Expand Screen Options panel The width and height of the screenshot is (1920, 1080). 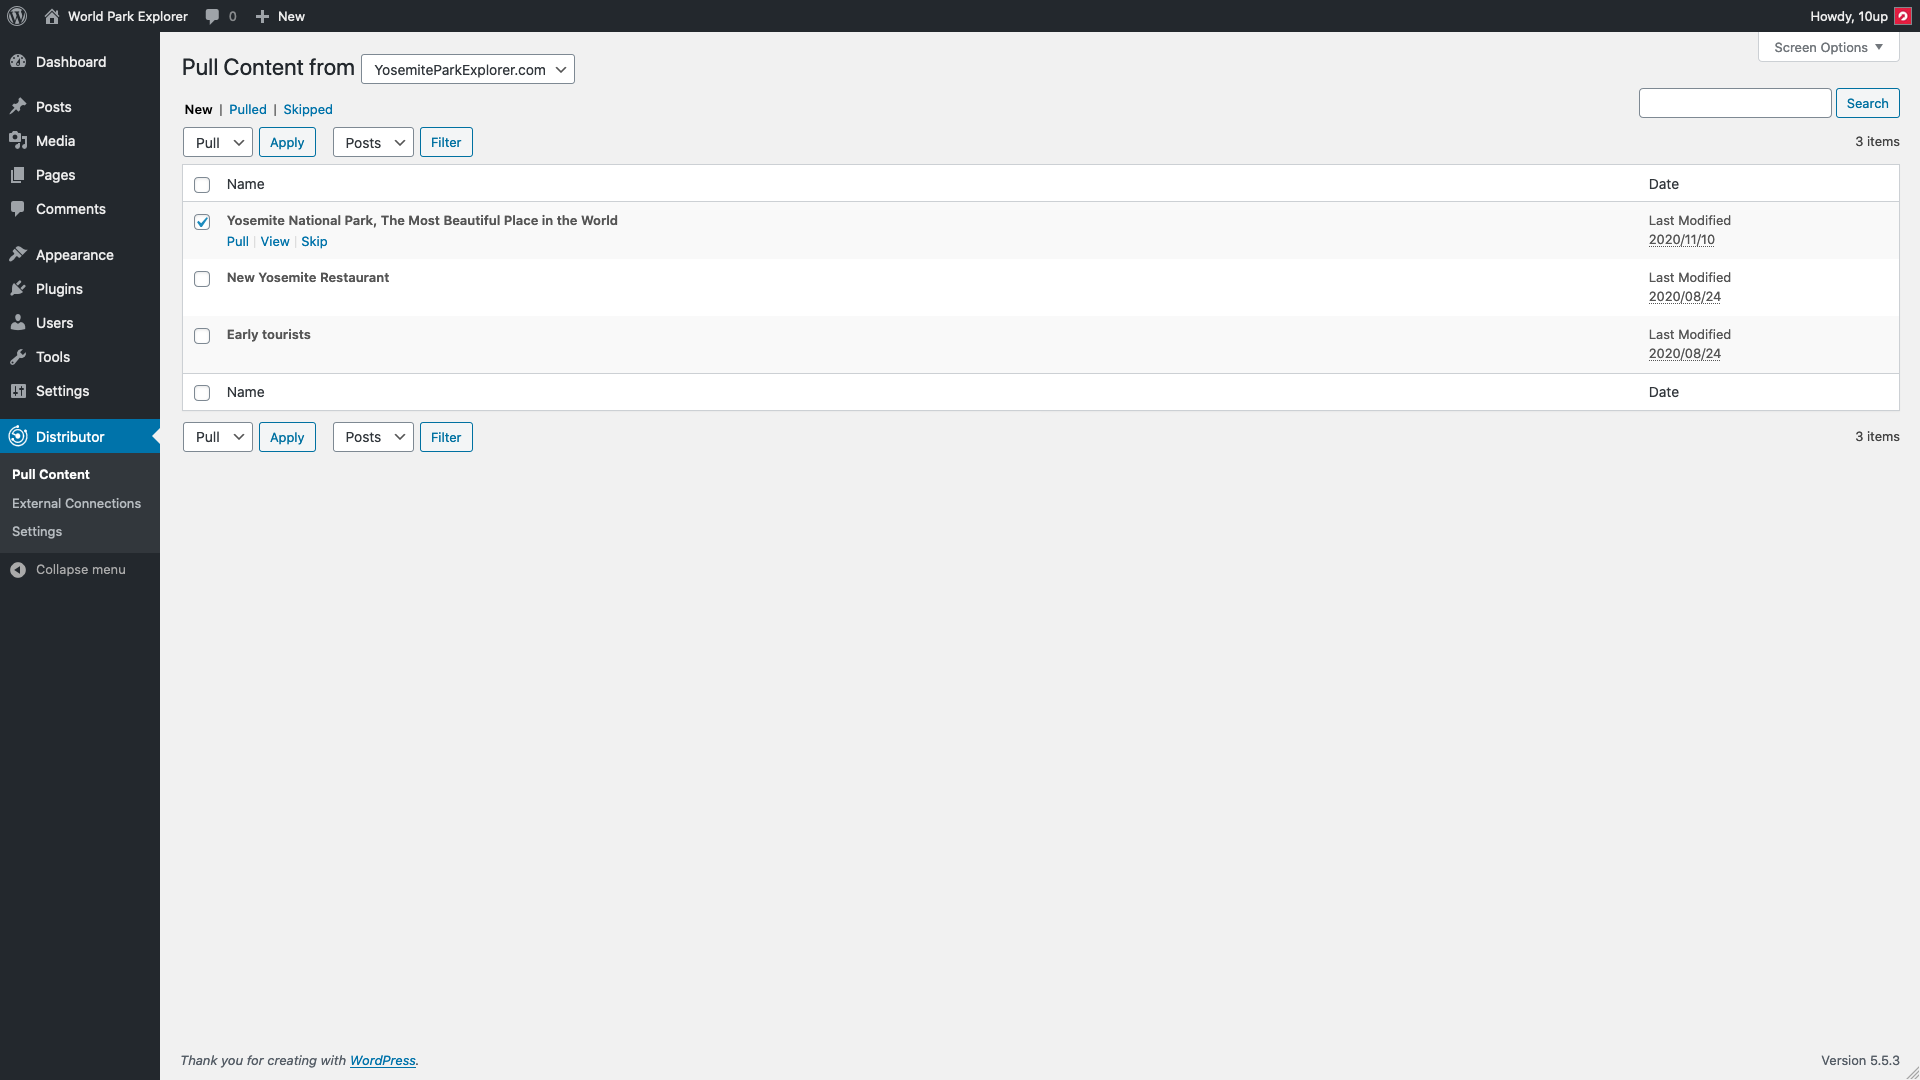coord(1828,47)
